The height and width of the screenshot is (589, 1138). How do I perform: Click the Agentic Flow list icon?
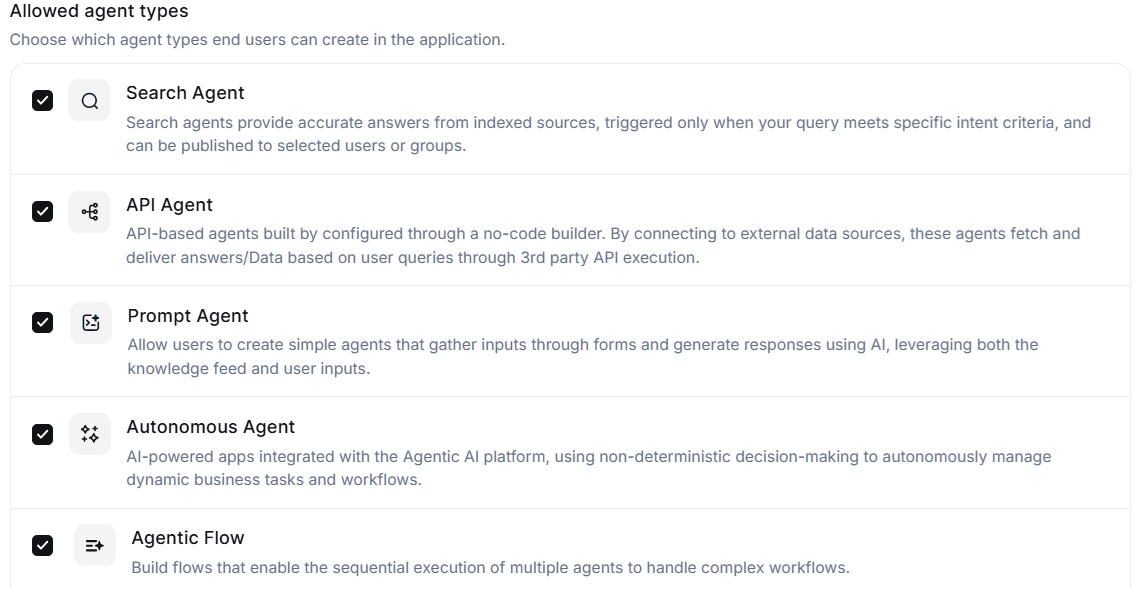(x=94, y=545)
